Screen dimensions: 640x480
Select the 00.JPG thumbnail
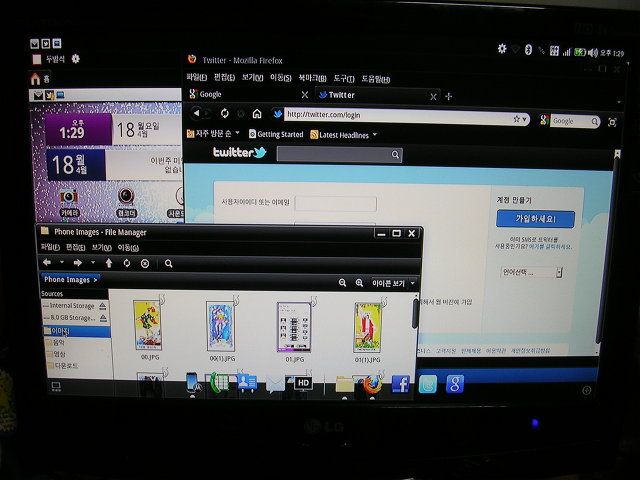click(148, 325)
